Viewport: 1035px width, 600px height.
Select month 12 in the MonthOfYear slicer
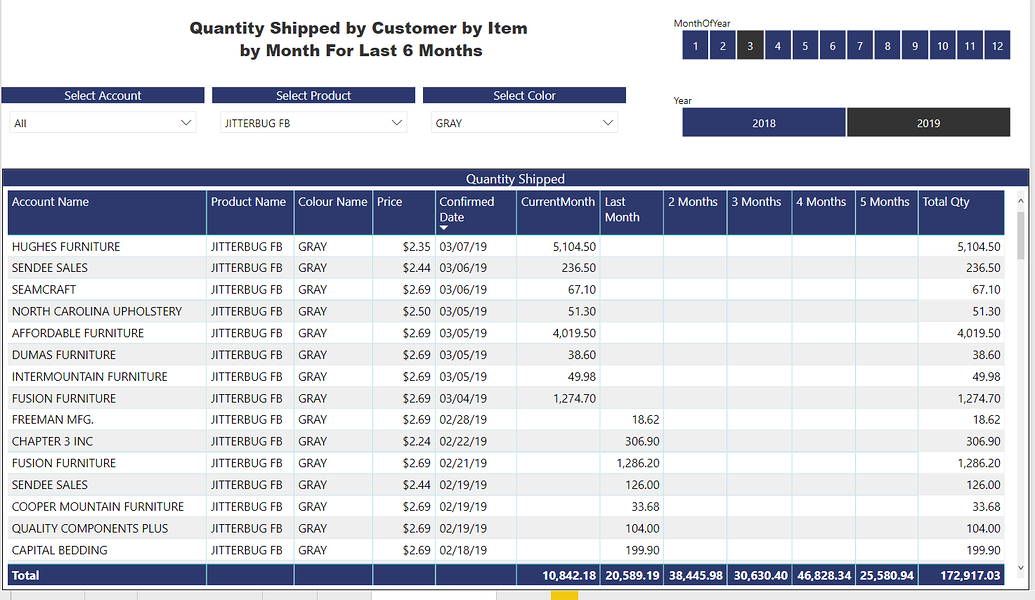(996, 45)
